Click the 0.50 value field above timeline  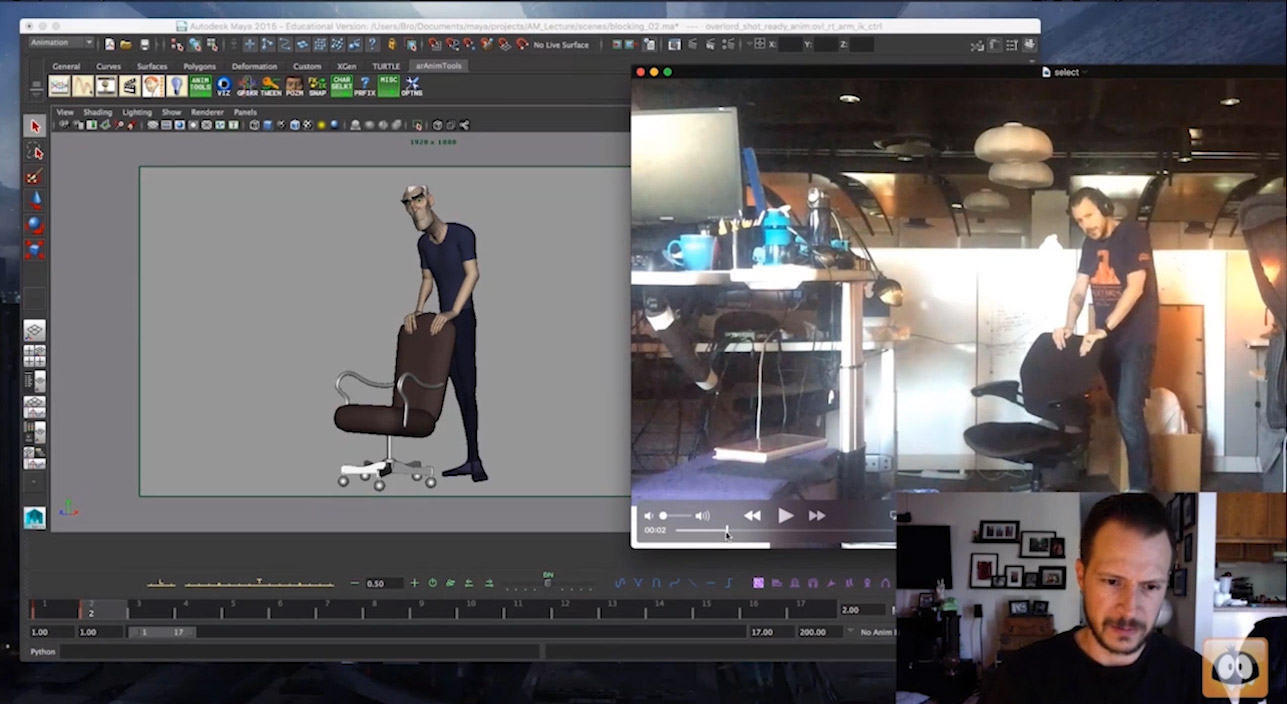[384, 583]
